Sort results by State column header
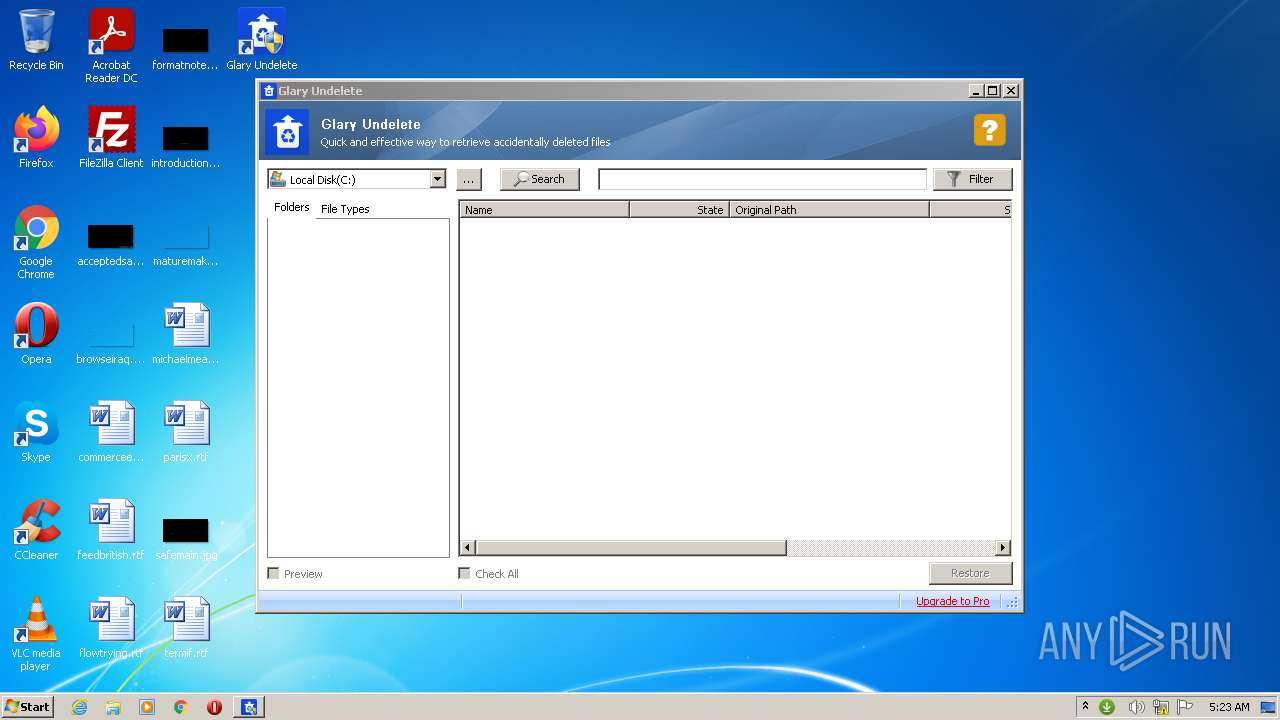1280x720 pixels. (679, 210)
